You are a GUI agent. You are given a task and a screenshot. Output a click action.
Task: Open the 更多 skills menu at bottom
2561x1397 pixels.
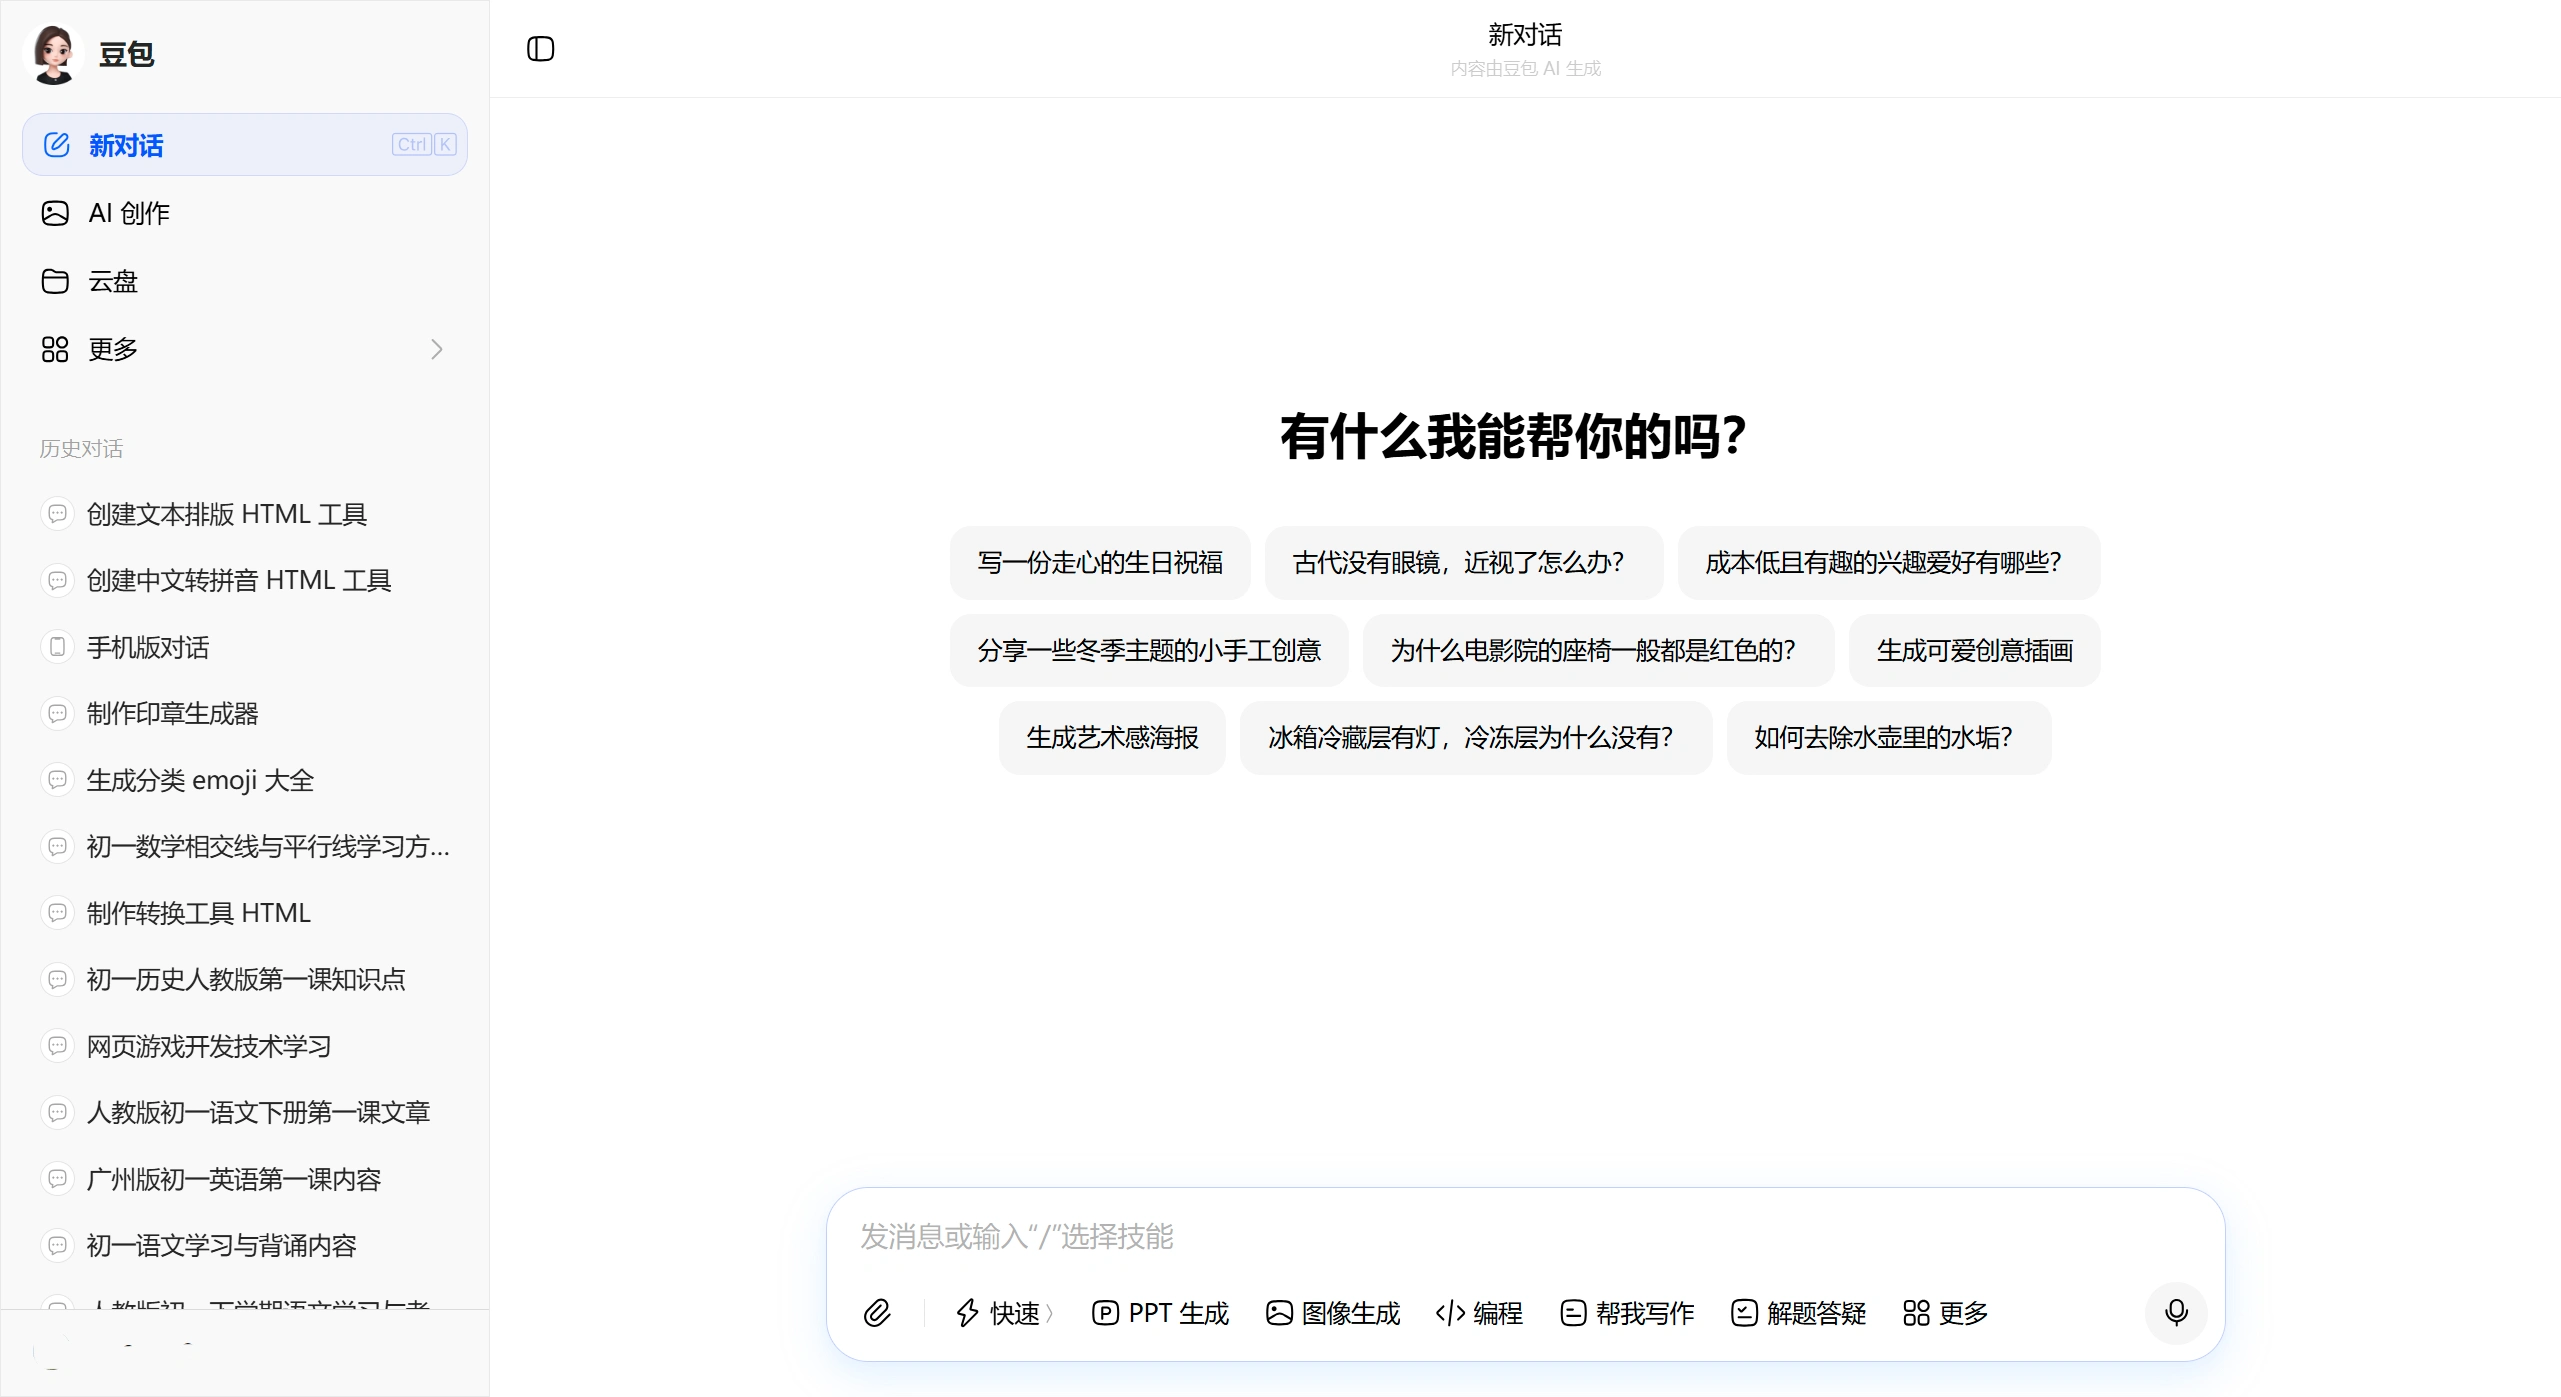1943,1313
